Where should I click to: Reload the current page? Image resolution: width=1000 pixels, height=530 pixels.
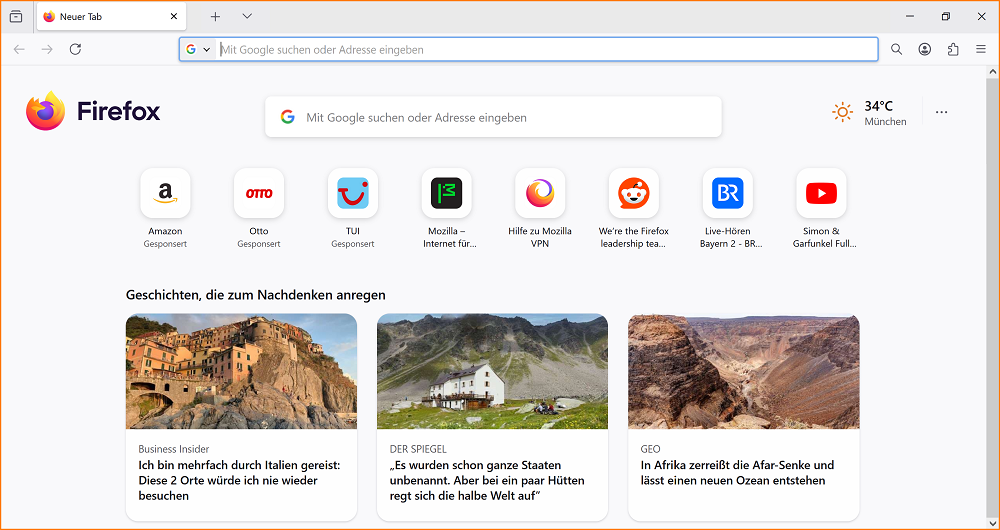point(75,49)
